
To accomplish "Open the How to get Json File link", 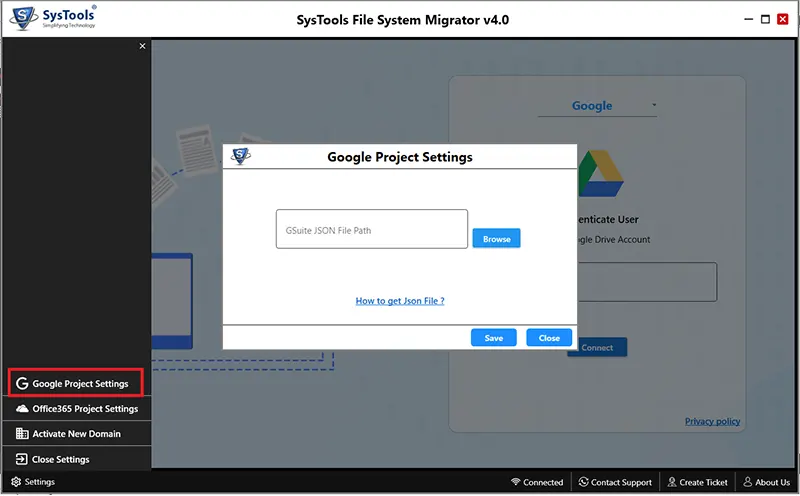I will tap(399, 301).
